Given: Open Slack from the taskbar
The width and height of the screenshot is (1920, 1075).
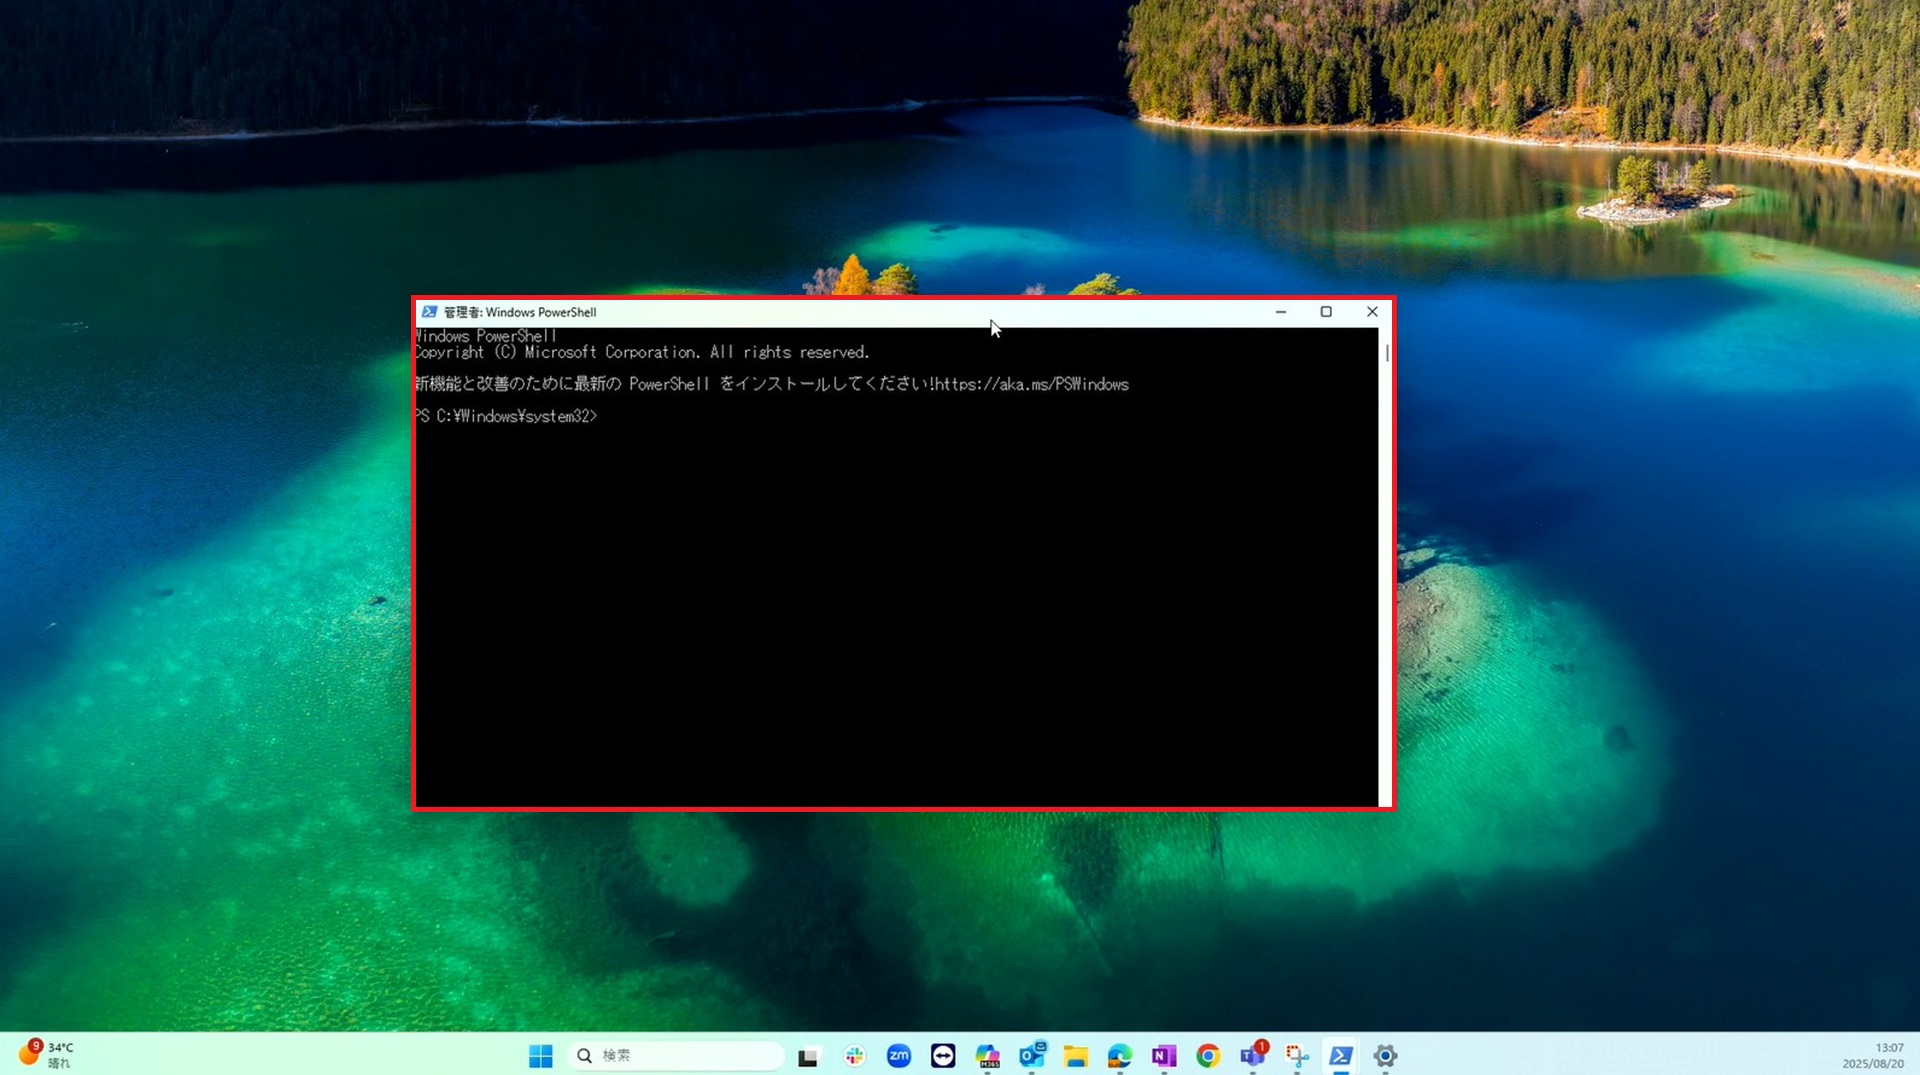Looking at the screenshot, I should tap(854, 1056).
